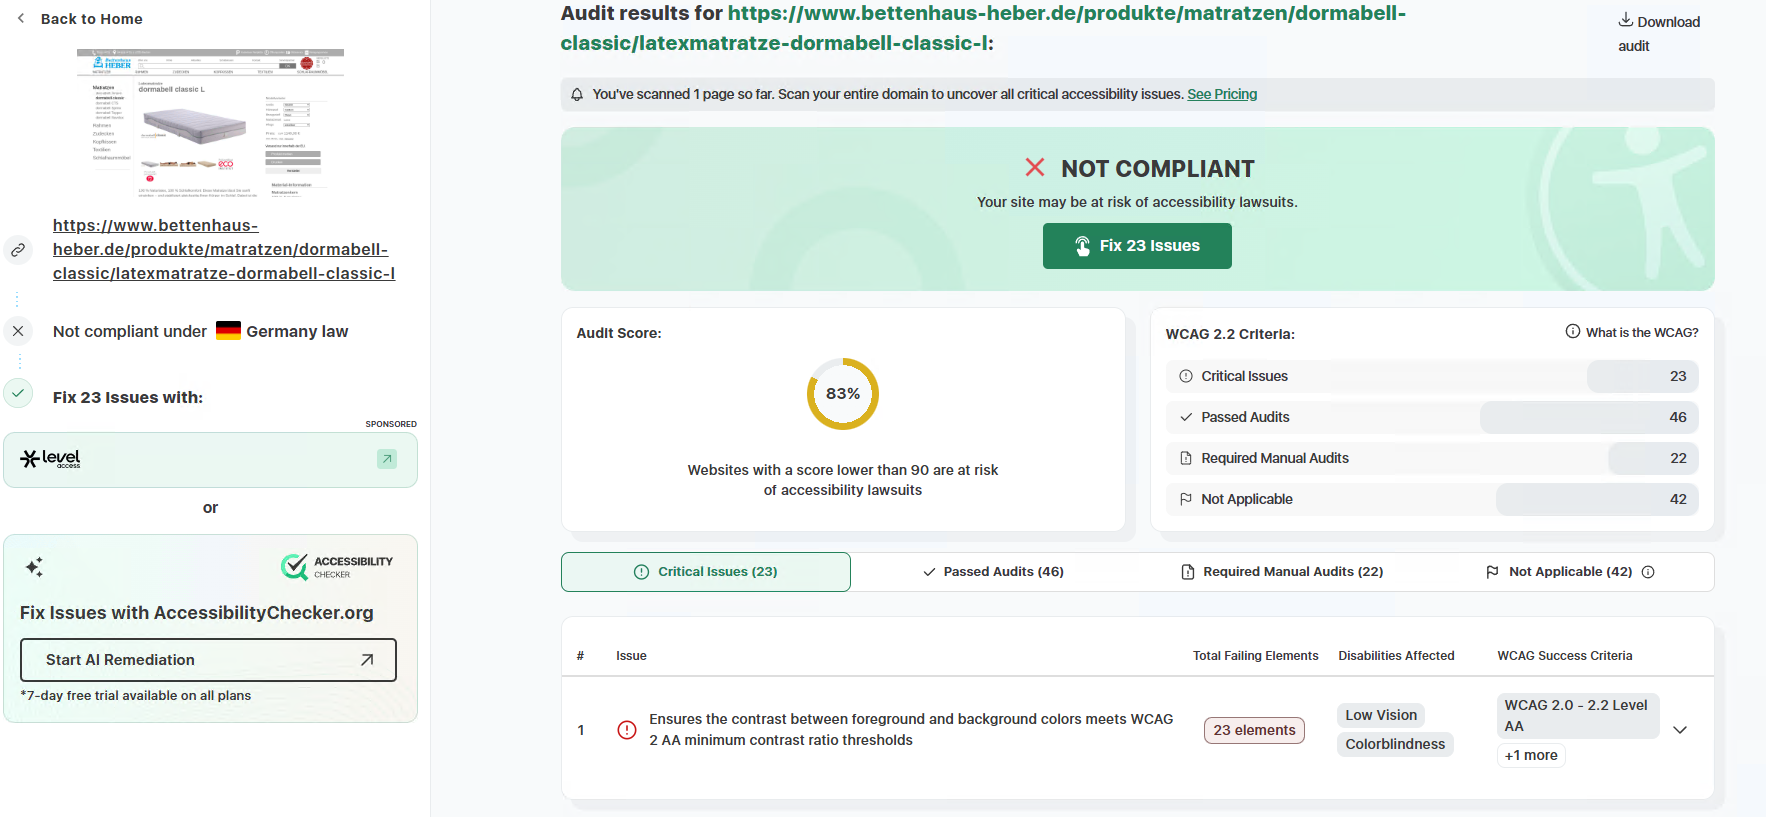Click the What is the WCAG info icon

coord(1573,332)
